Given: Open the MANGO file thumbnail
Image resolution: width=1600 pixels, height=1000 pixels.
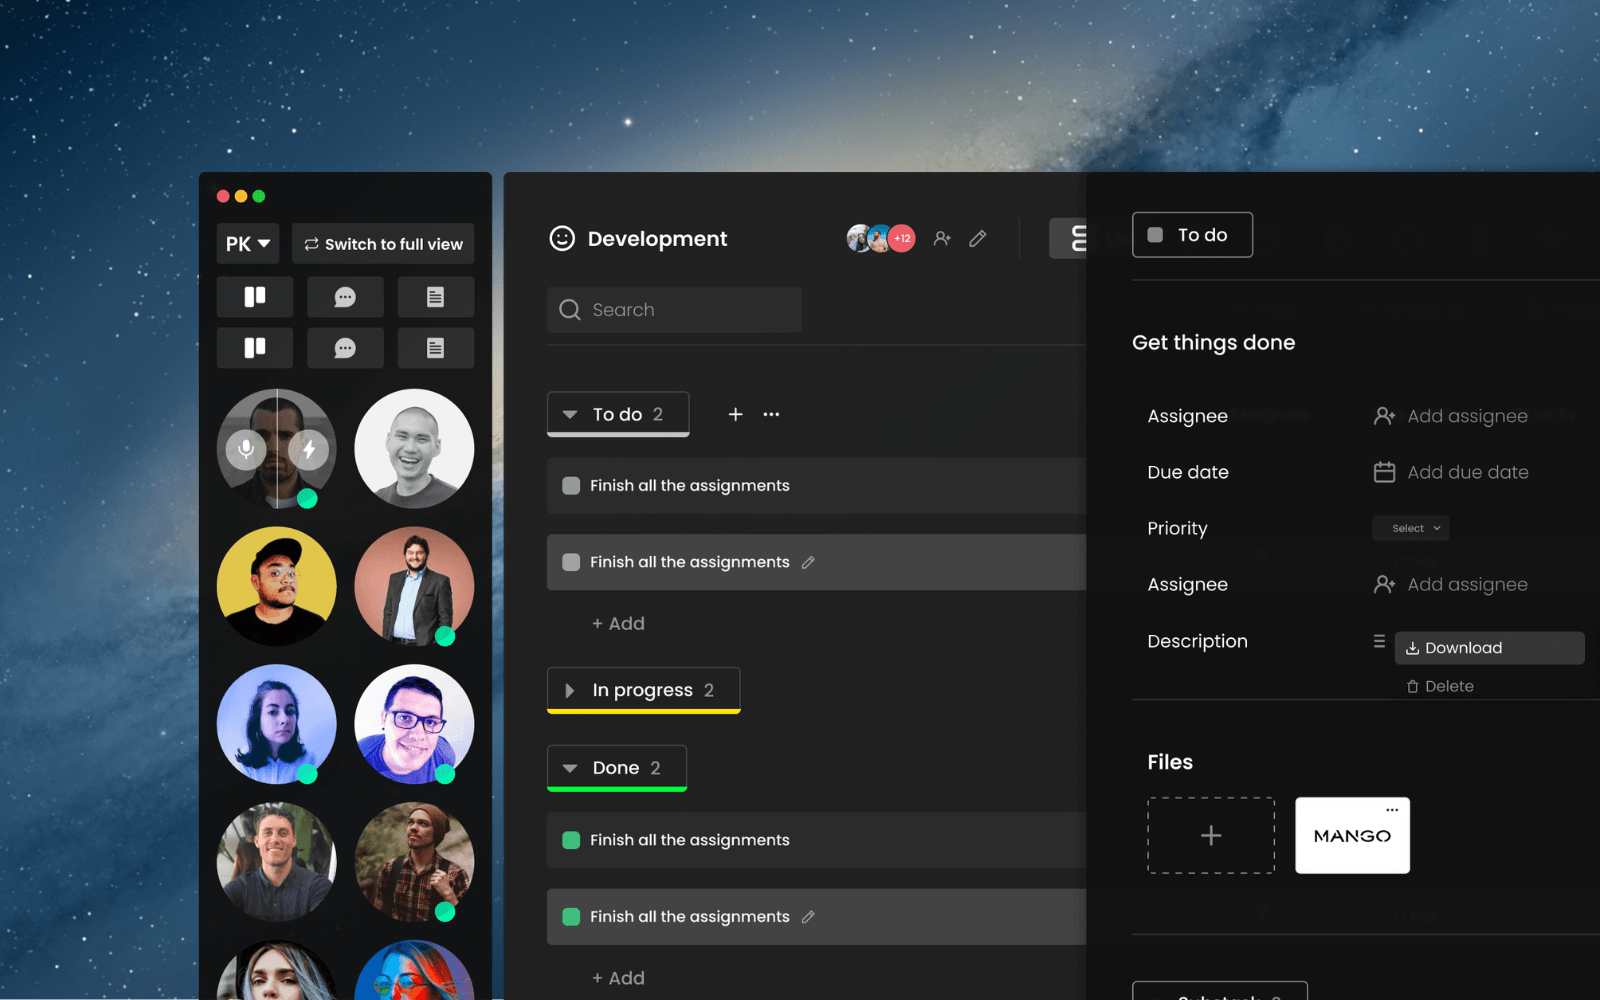Looking at the screenshot, I should [x=1352, y=835].
